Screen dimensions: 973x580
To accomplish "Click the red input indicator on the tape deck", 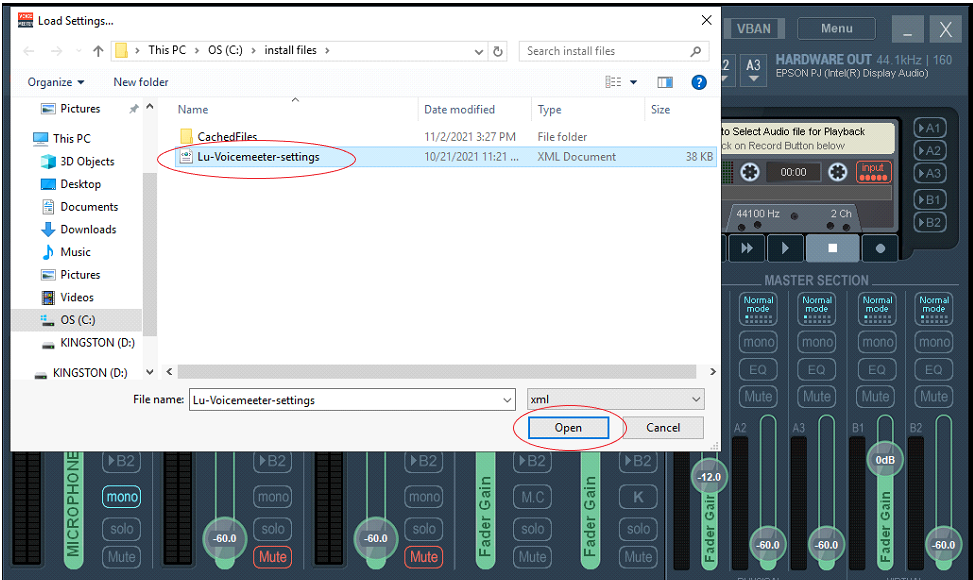I will [873, 170].
